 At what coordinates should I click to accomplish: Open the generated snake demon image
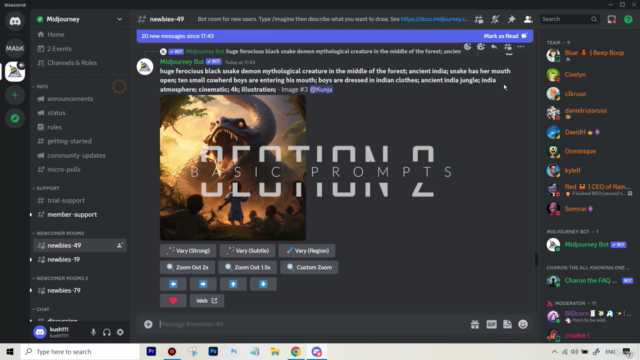click(233, 168)
